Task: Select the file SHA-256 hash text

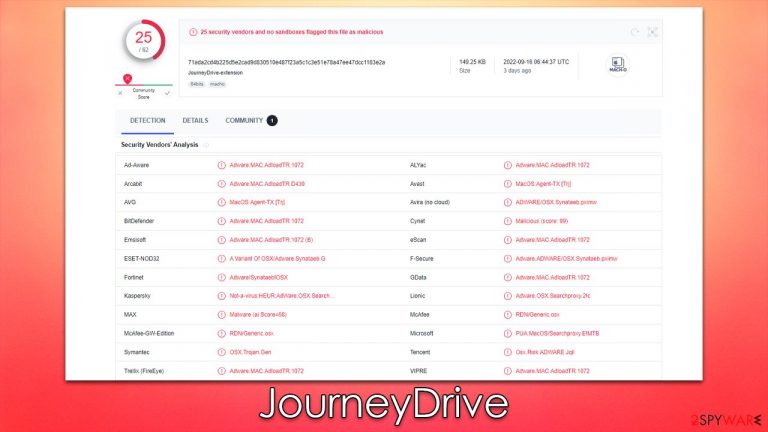Action: (x=287, y=62)
